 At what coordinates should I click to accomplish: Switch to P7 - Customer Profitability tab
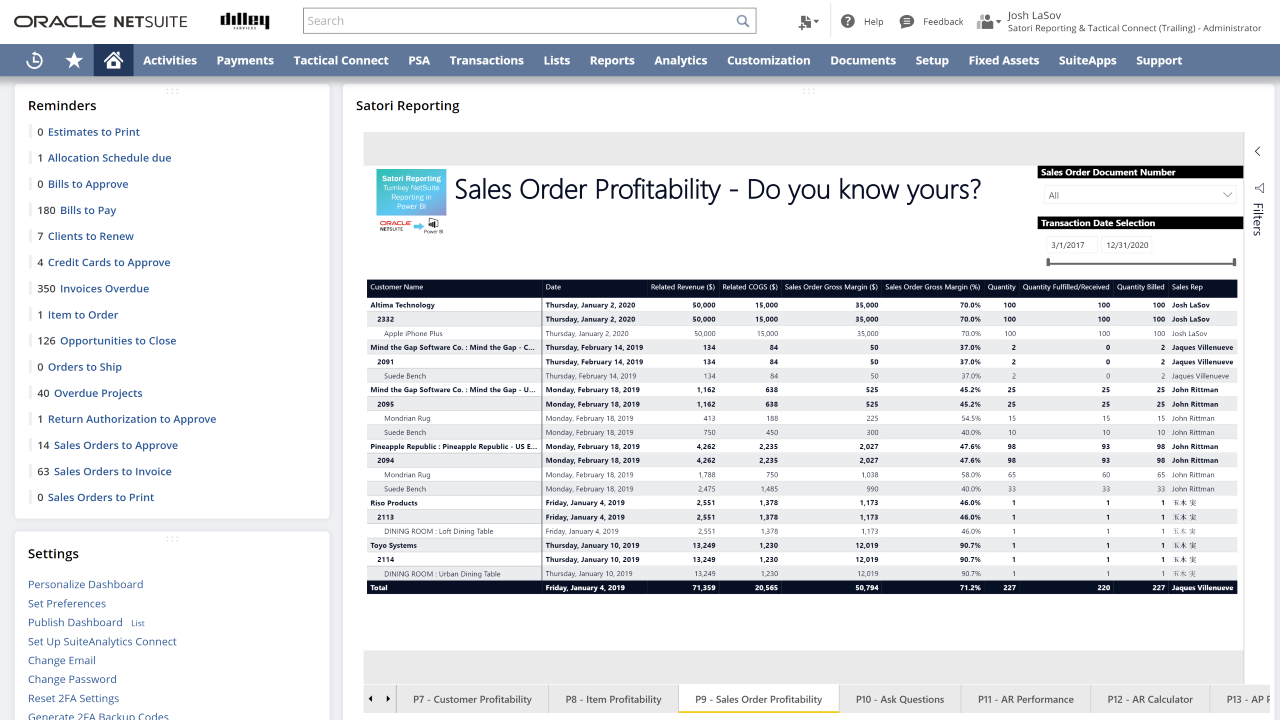coord(472,699)
